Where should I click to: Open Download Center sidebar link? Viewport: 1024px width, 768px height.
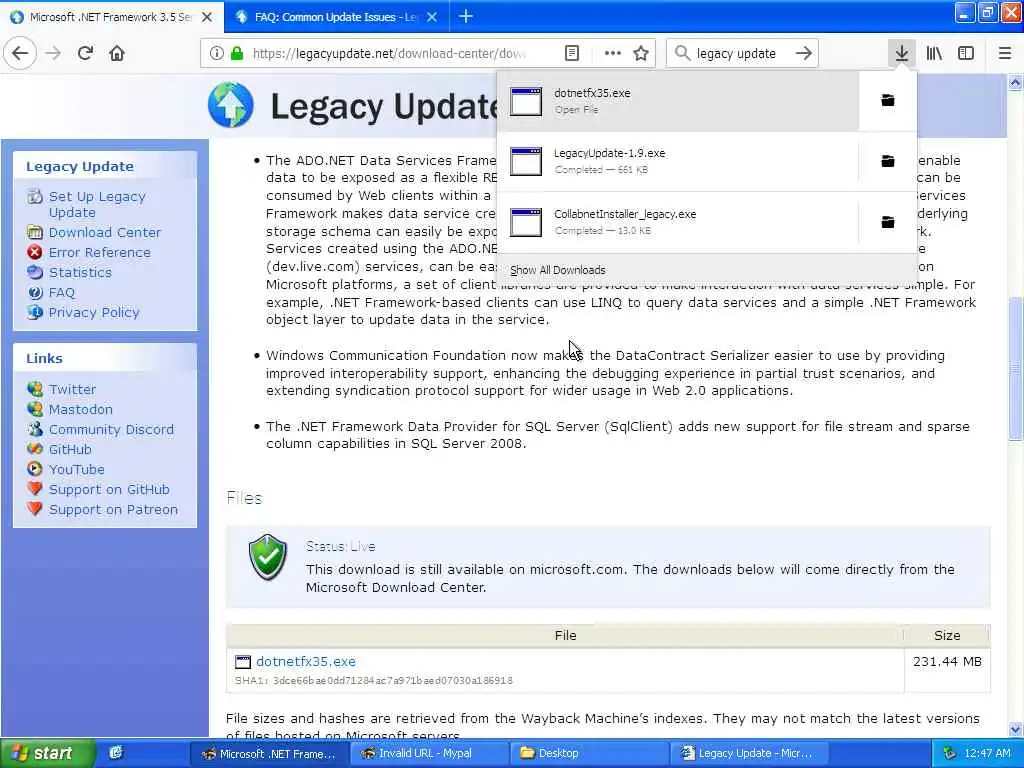pos(104,232)
